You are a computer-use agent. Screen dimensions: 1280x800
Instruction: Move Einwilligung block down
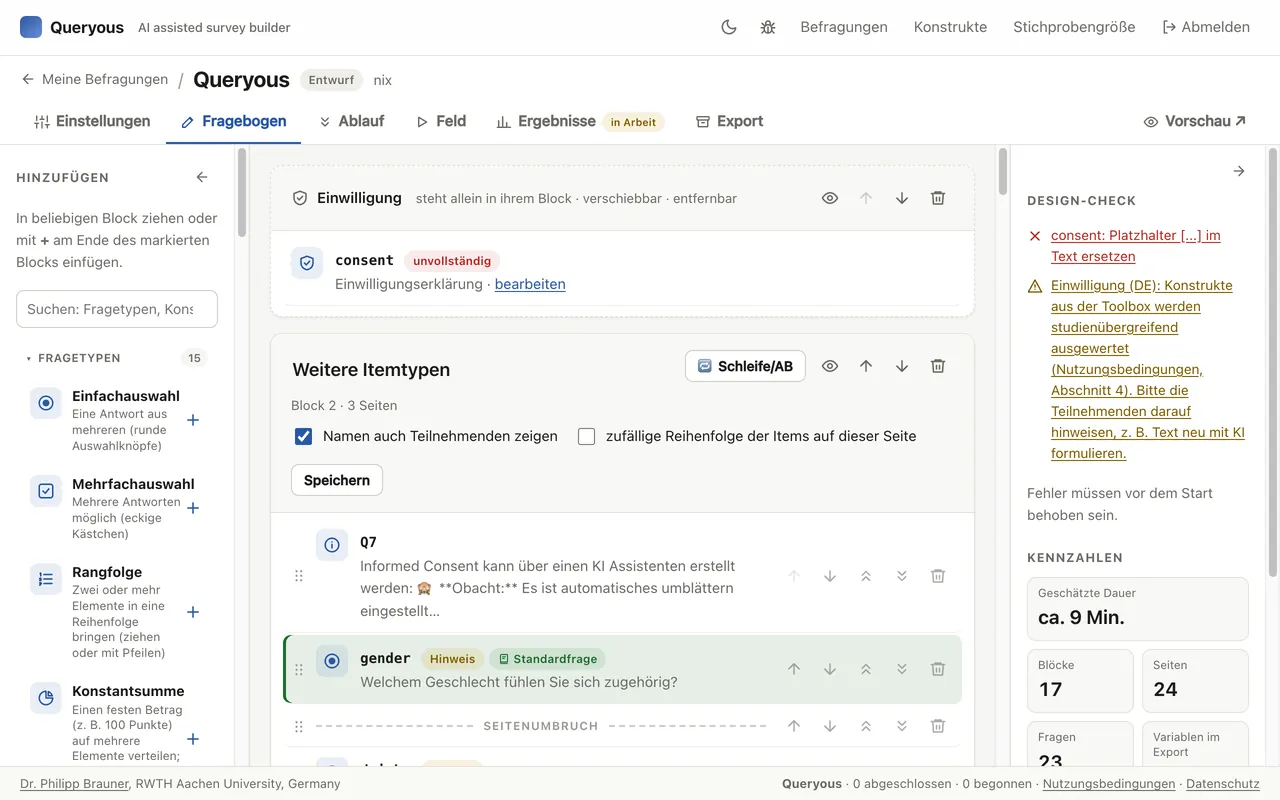[902, 198]
